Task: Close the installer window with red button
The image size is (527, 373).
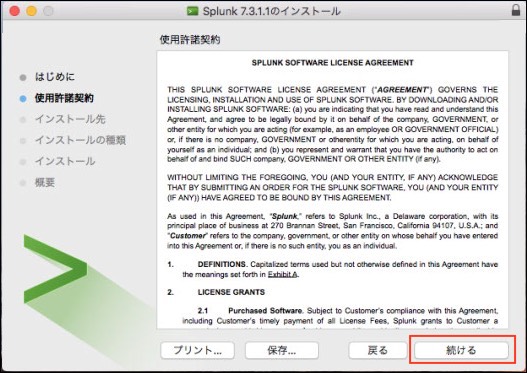Action: coord(14,11)
